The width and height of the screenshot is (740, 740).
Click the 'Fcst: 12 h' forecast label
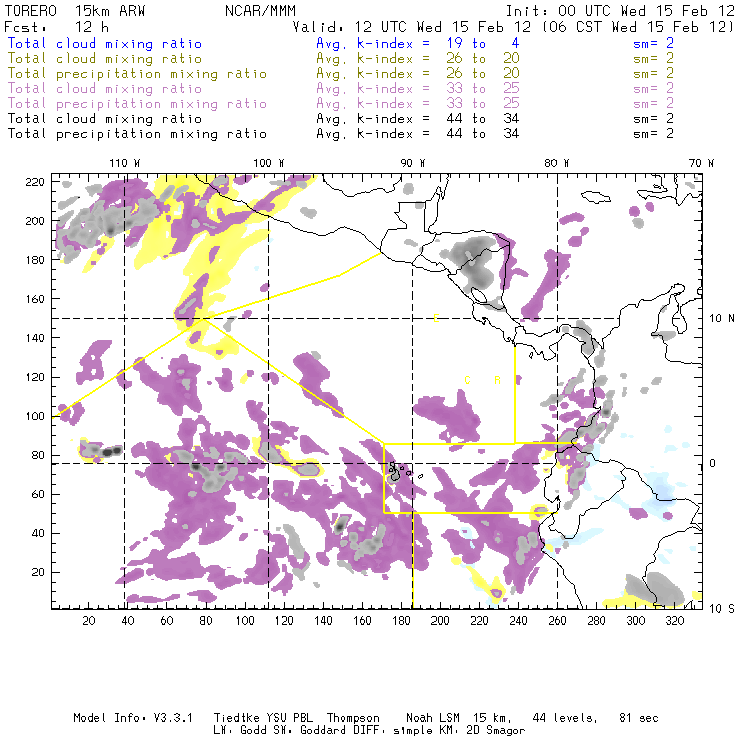click(x=57, y=27)
